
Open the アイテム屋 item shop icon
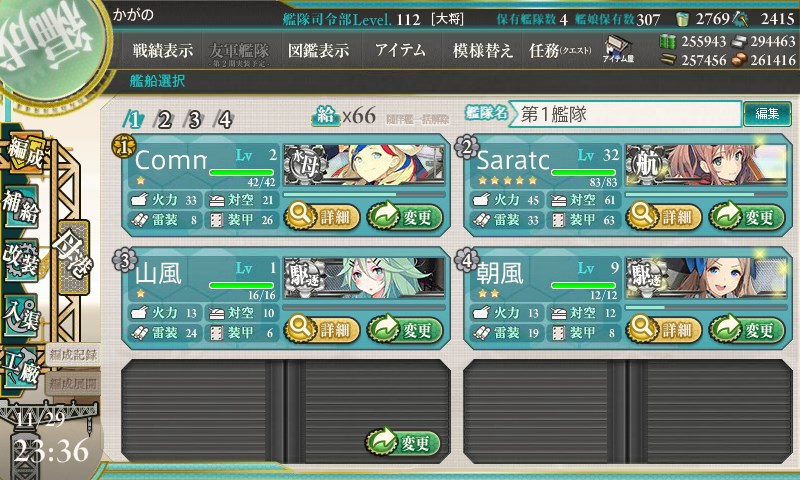pyautogui.click(x=618, y=49)
